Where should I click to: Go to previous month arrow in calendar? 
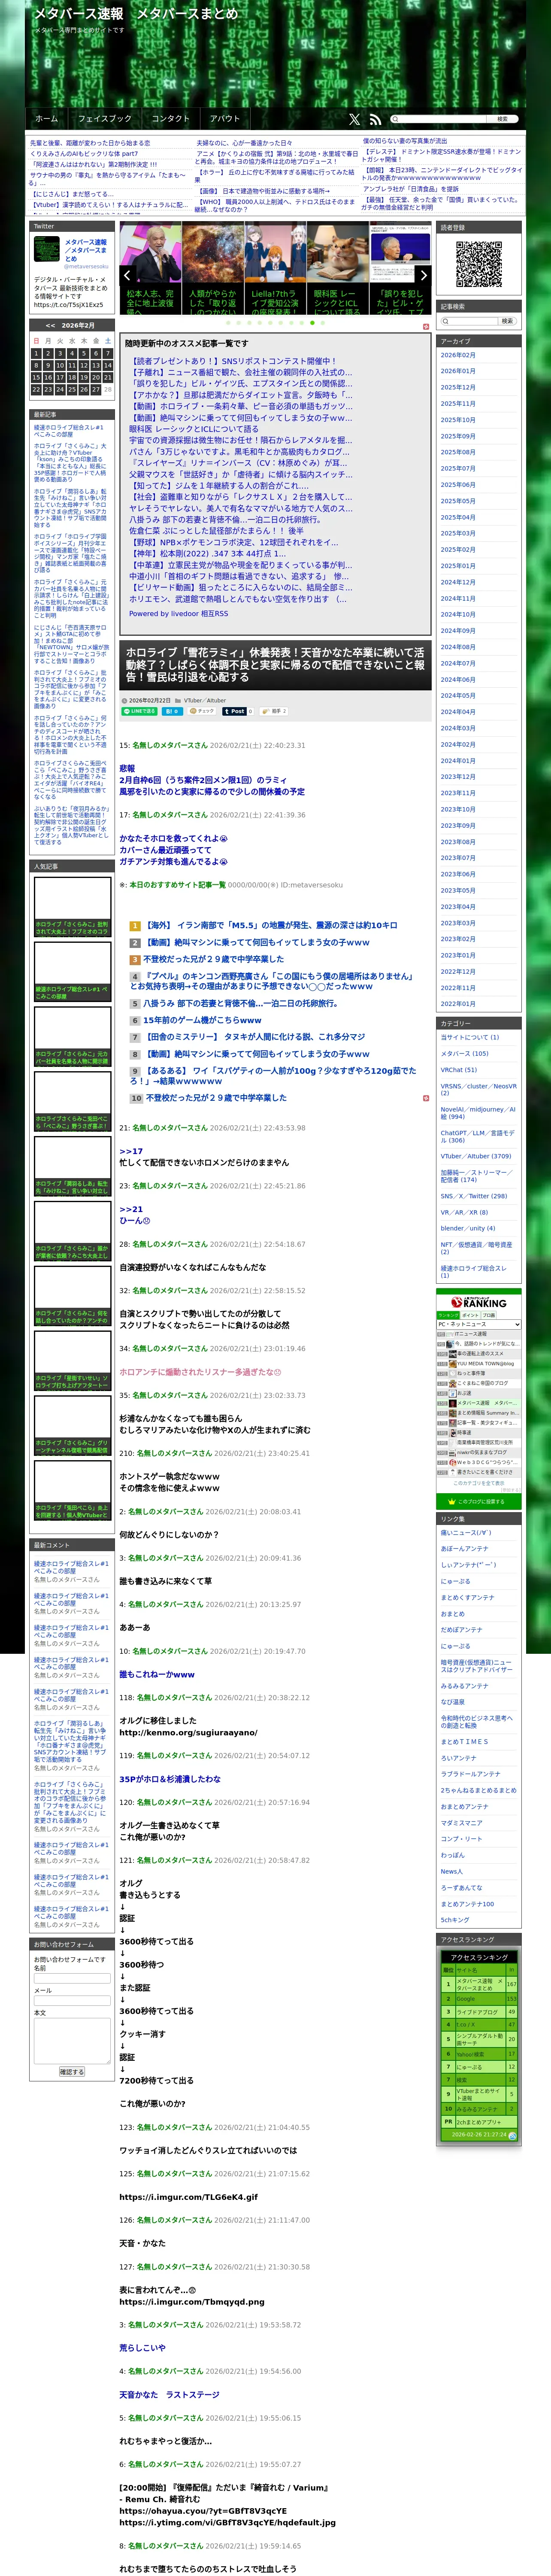point(50,325)
